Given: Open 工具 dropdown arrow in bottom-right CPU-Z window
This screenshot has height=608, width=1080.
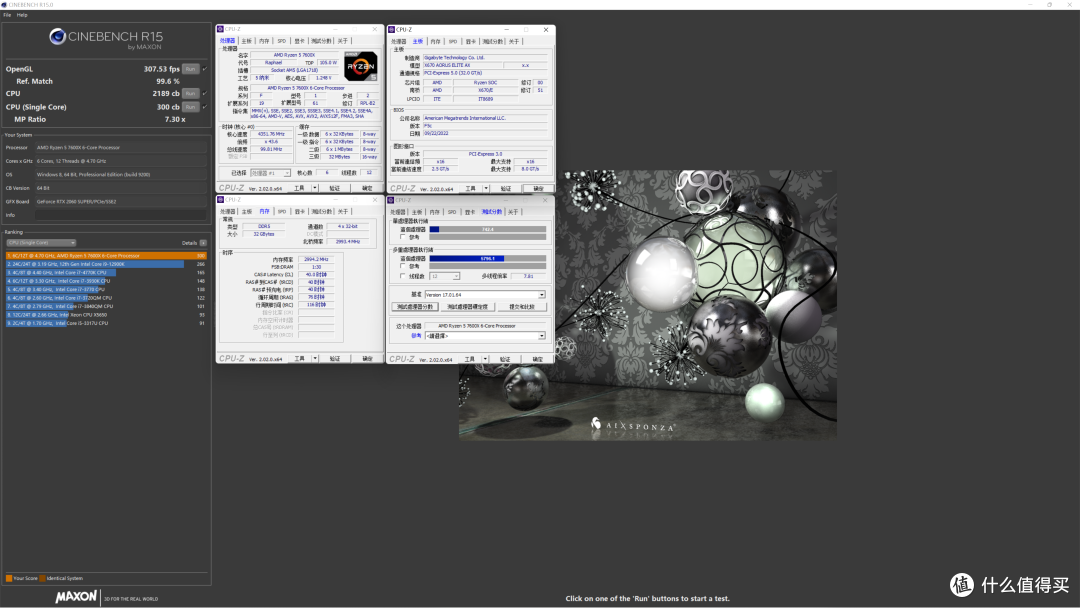Looking at the screenshot, I should coord(486,359).
